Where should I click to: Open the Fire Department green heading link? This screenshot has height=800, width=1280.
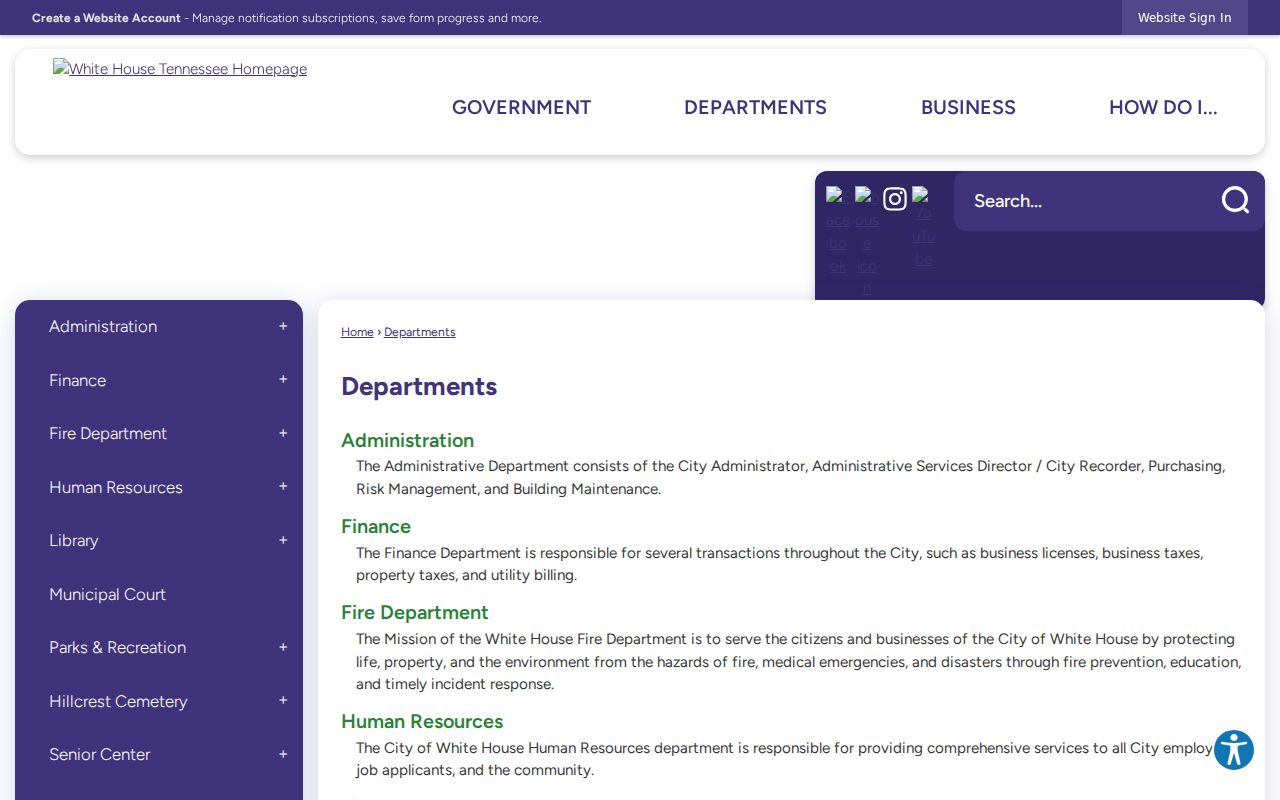click(415, 612)
